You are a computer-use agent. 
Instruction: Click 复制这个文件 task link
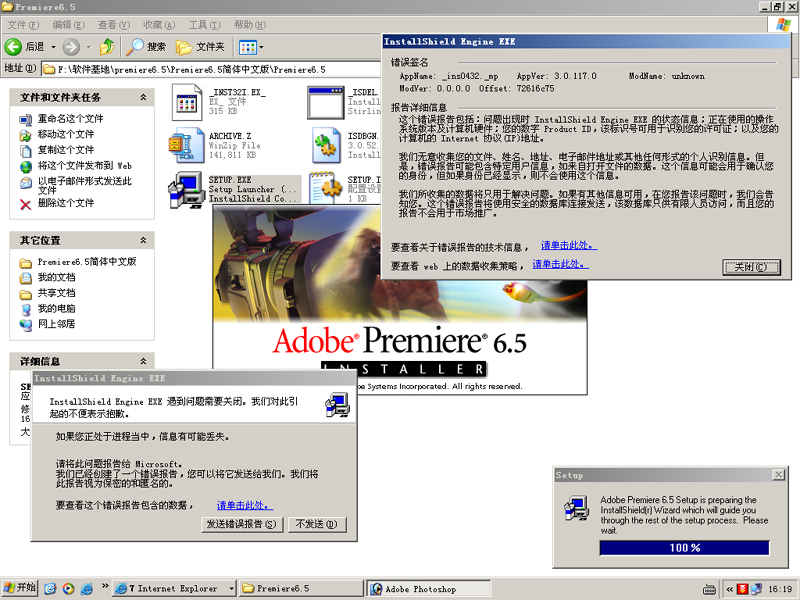[x=66, y=149]
